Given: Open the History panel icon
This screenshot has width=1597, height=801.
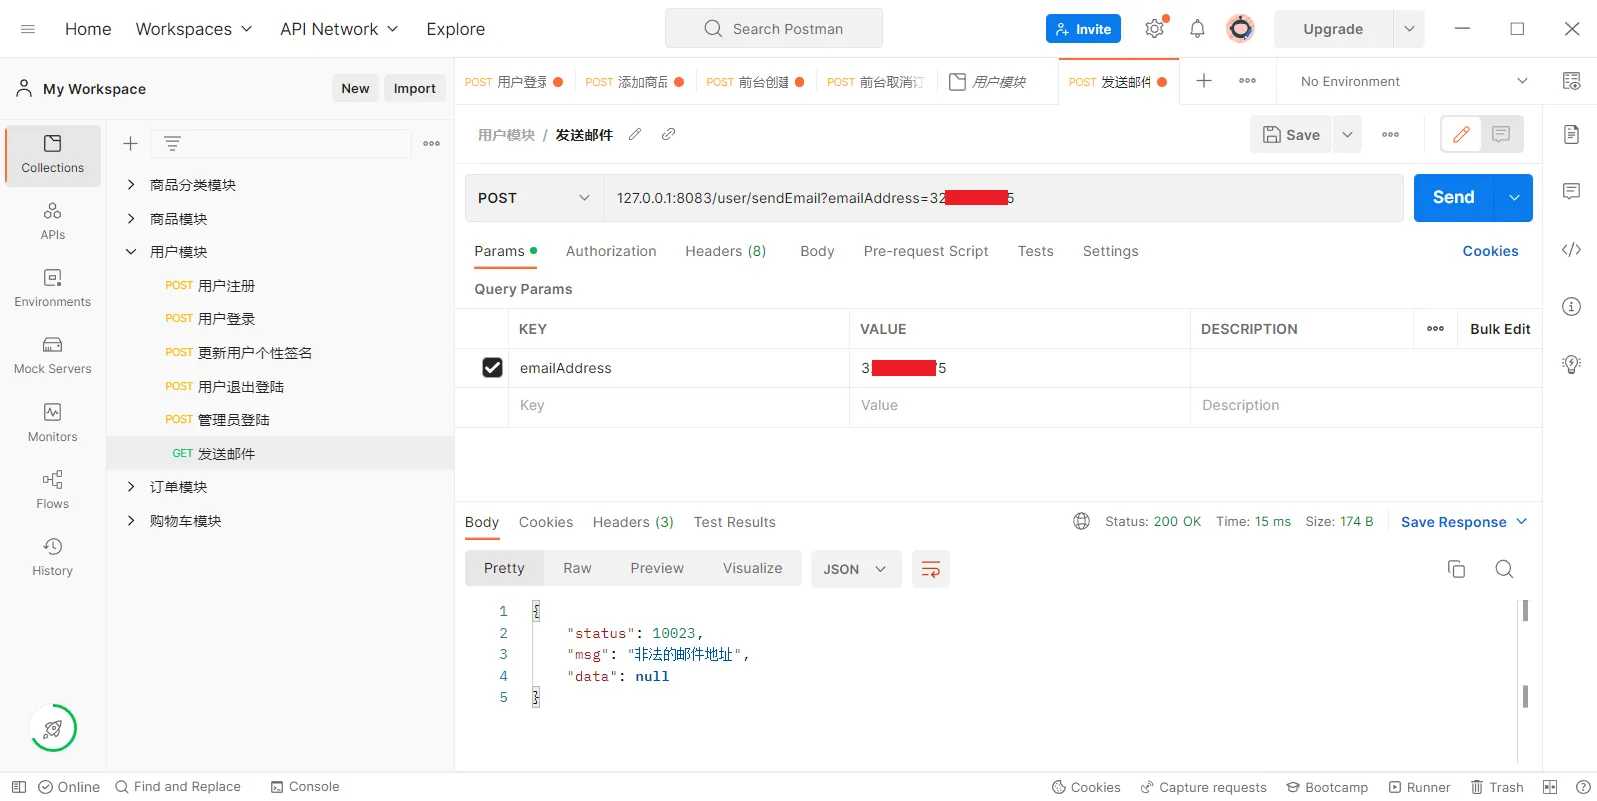Looking at the screenshot, I should (53, 557).
